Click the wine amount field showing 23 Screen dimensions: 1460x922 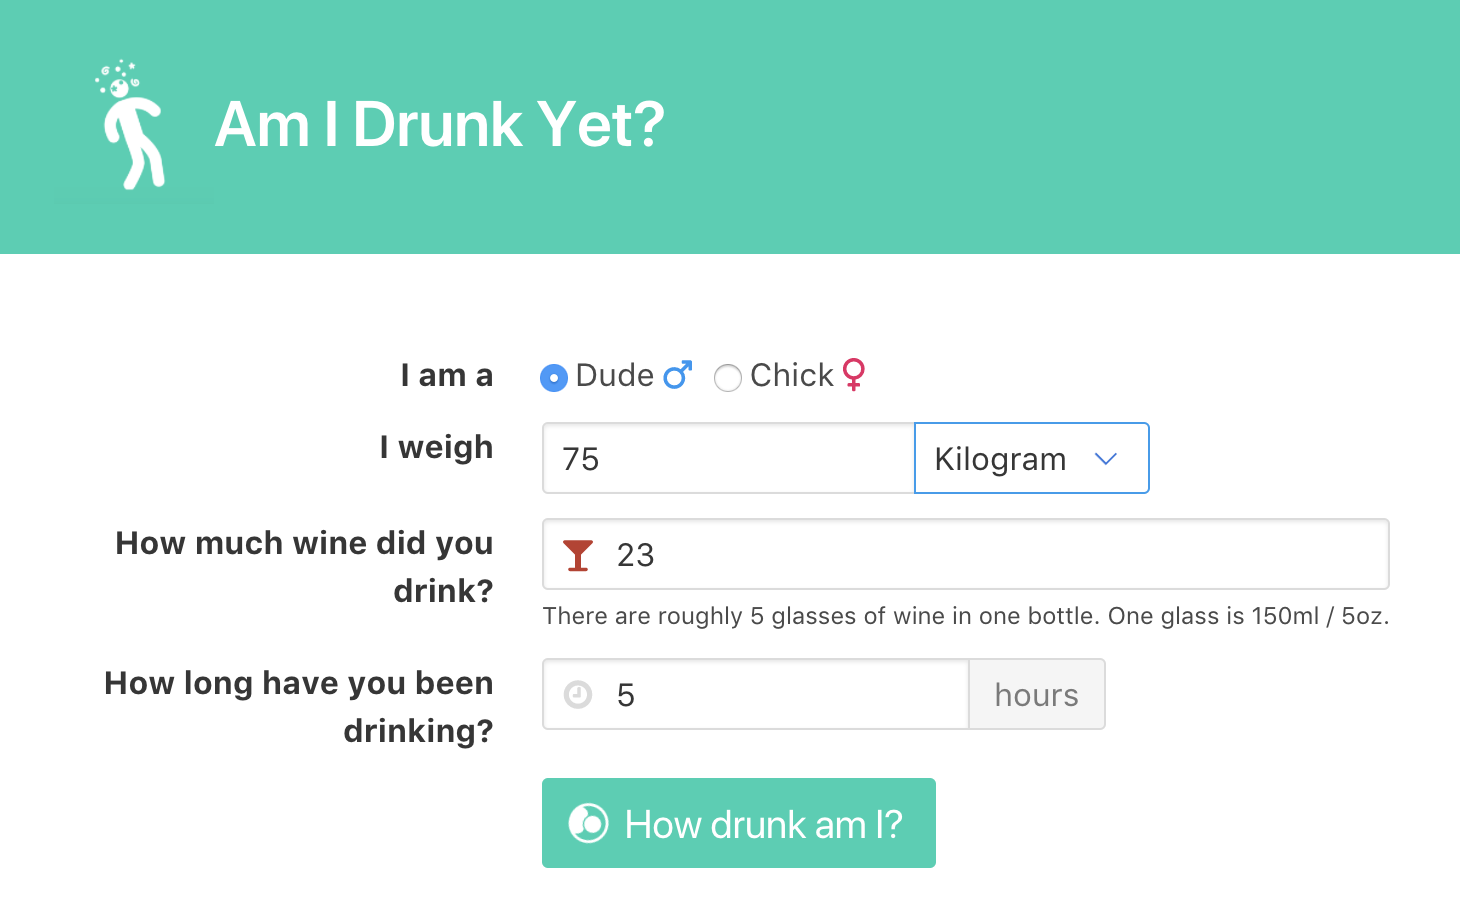click(x=900, y=554)
